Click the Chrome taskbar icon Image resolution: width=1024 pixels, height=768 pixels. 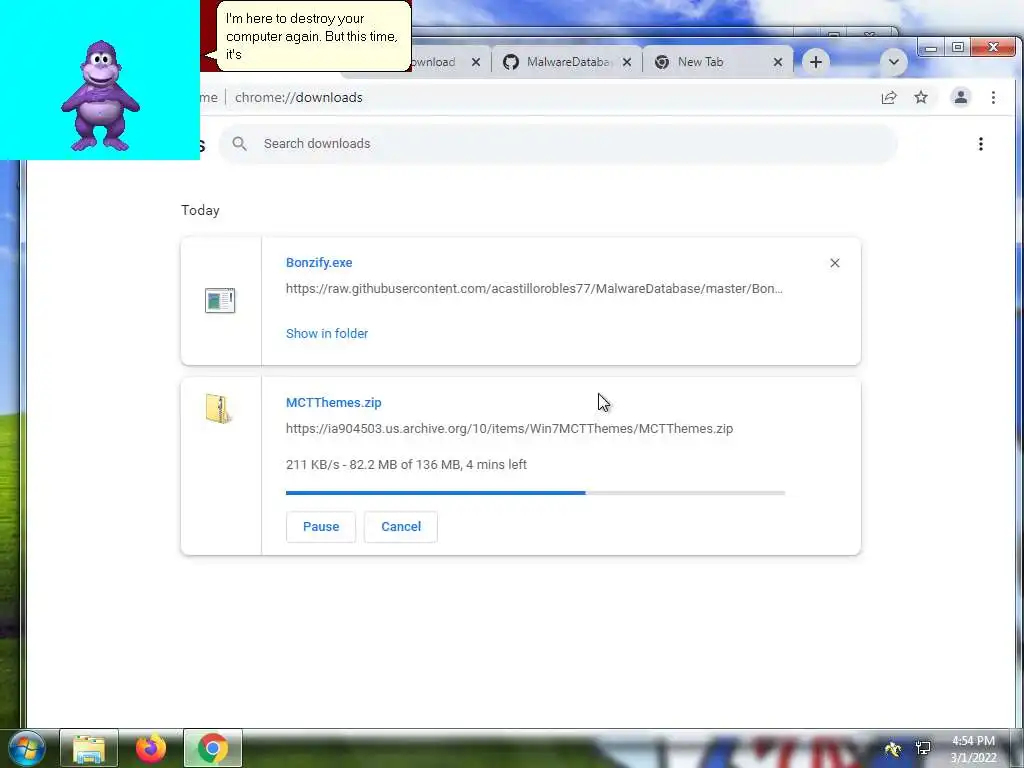213,748
